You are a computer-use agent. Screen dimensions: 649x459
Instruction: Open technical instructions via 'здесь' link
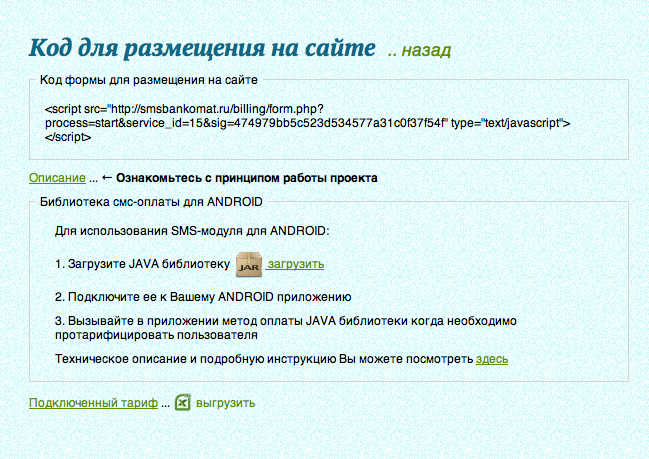492,359
